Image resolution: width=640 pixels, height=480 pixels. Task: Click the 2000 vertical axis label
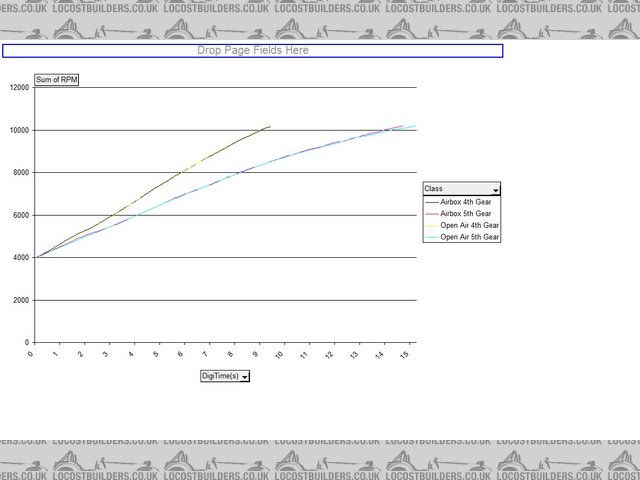coord(22,300)
